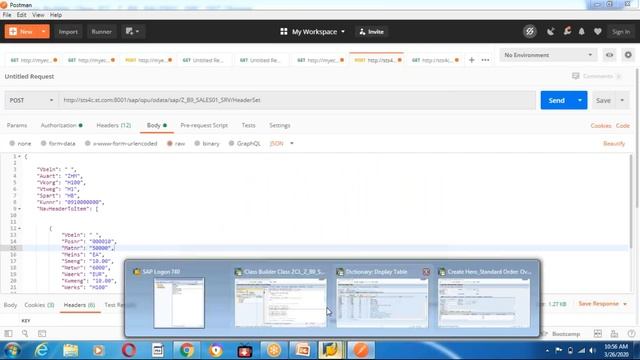Open the Edit menu
640x360 pixels.
(x=21, y=15)
